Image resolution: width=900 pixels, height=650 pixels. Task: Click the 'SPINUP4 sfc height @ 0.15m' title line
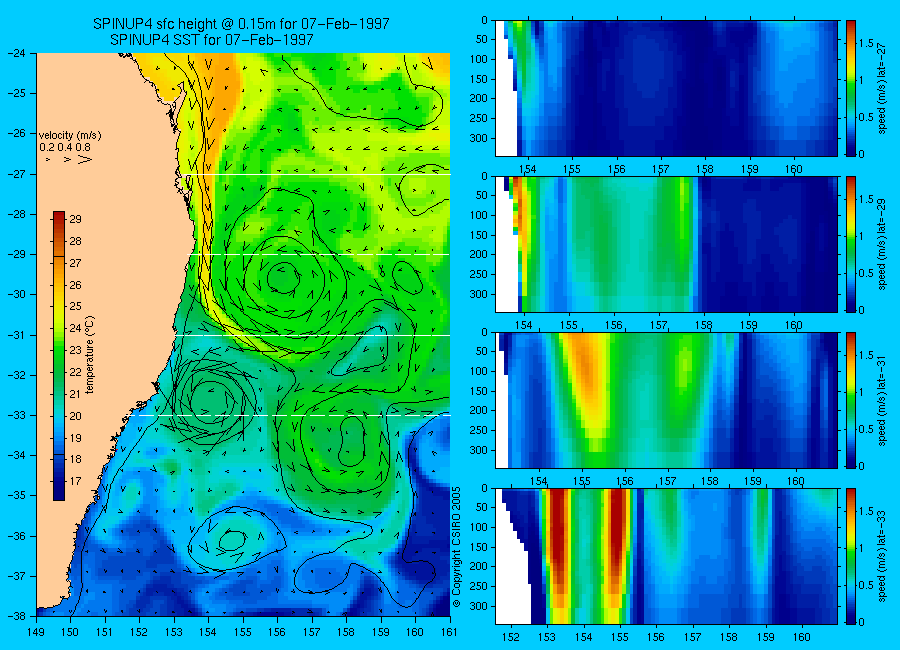click(x=241, y=24)
